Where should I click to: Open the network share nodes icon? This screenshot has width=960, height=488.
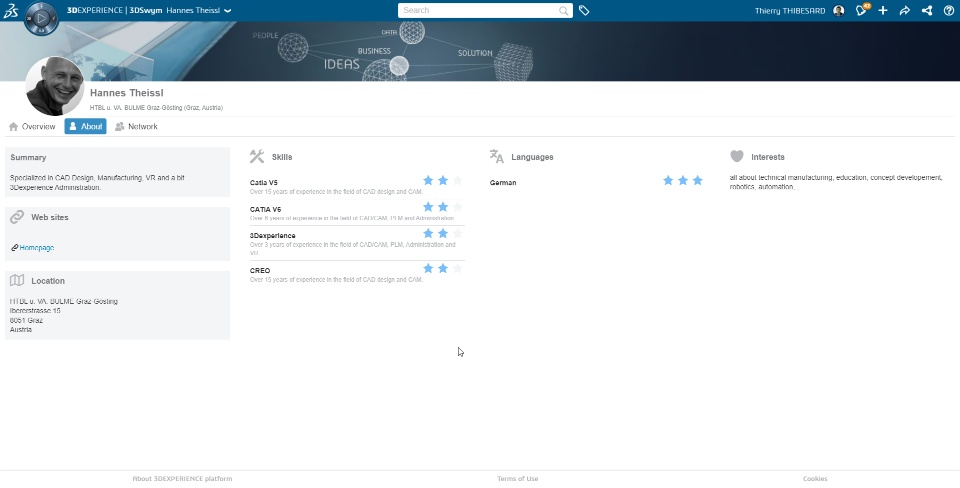point(927,10)
